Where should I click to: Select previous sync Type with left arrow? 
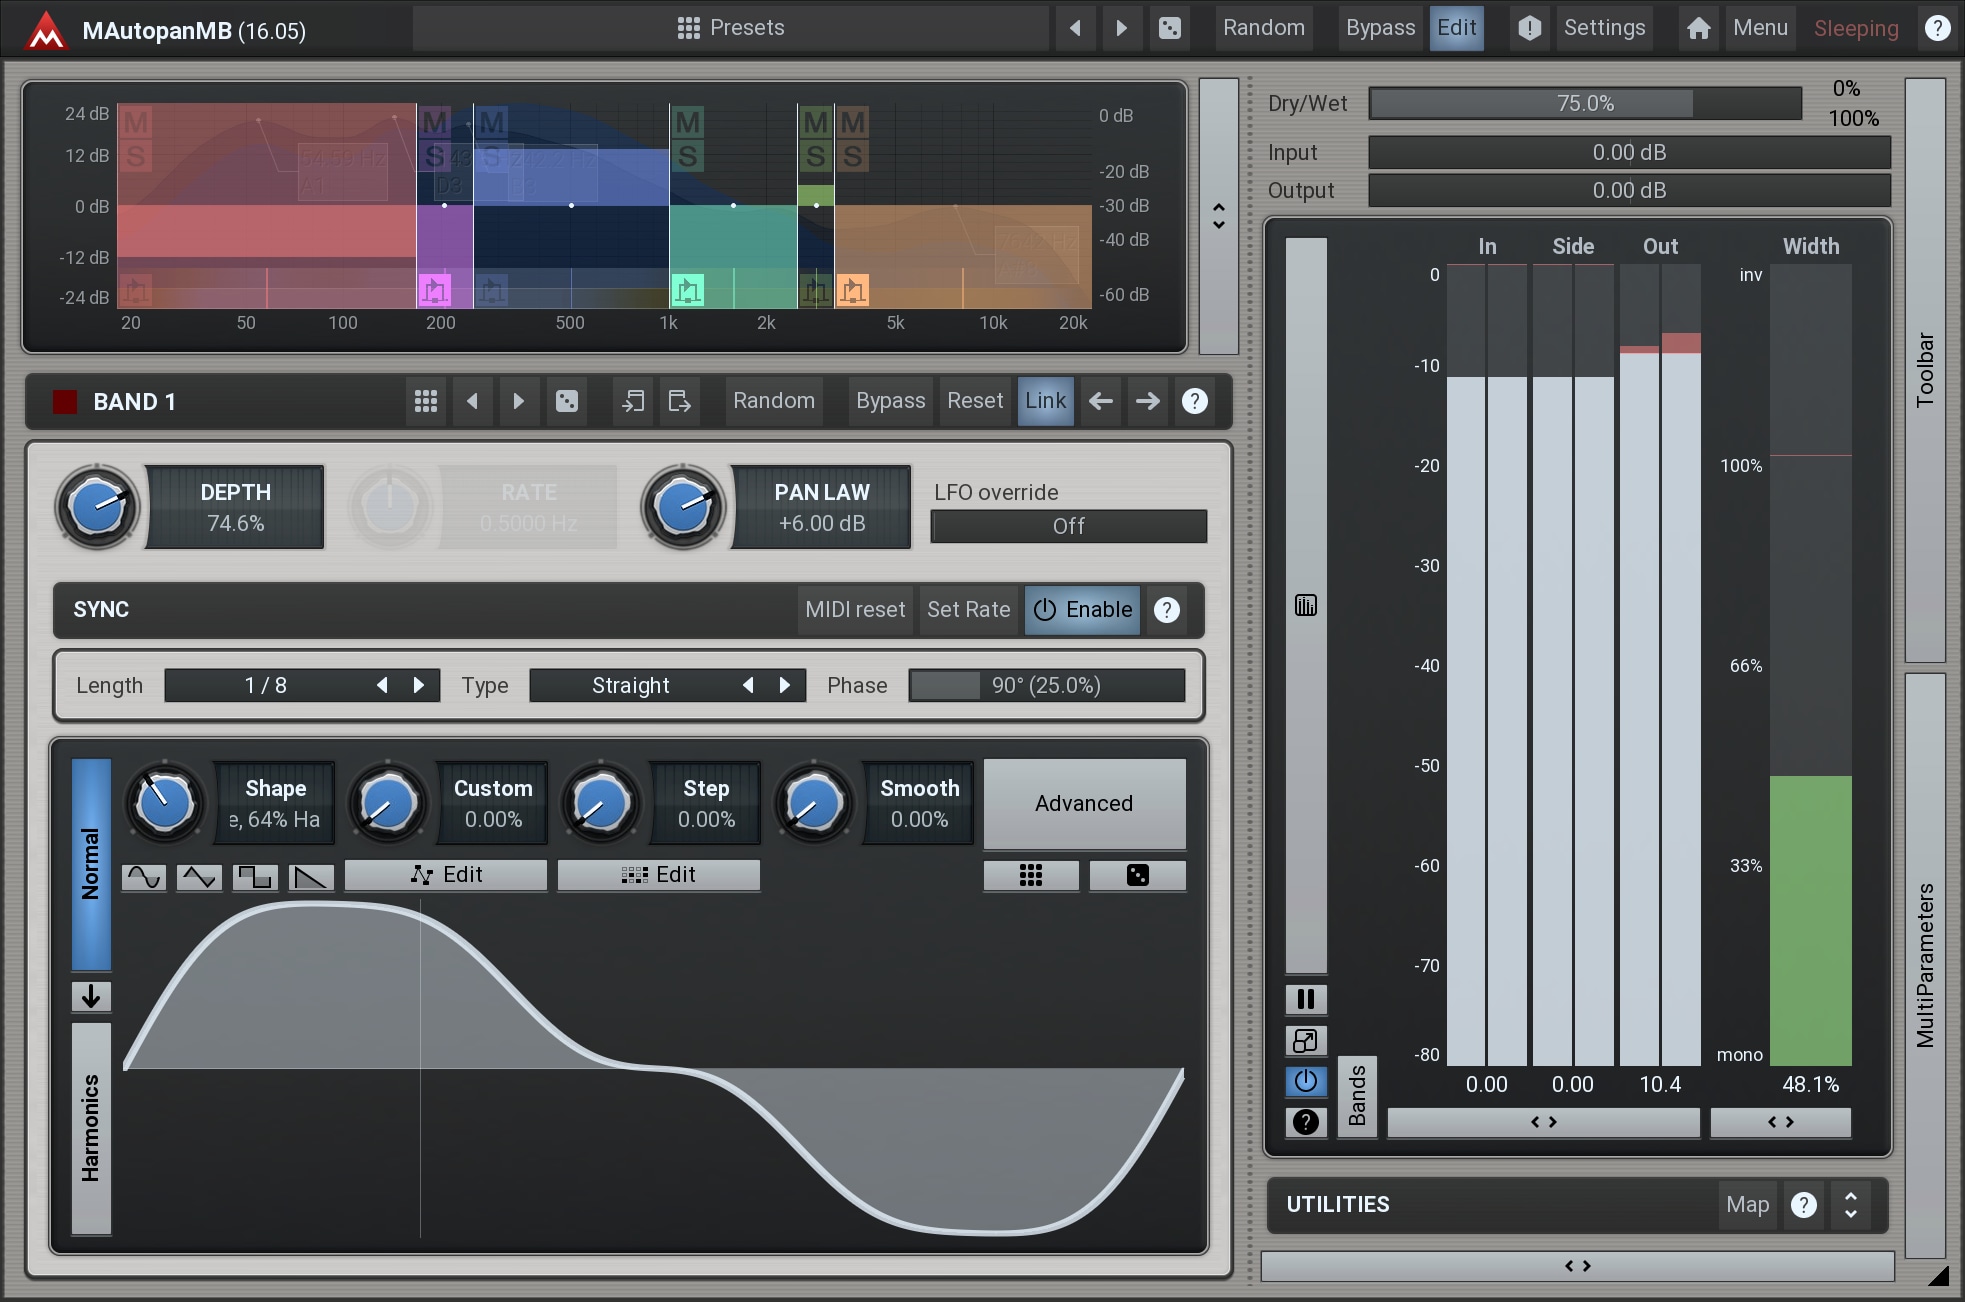click(x=748, y=685)
